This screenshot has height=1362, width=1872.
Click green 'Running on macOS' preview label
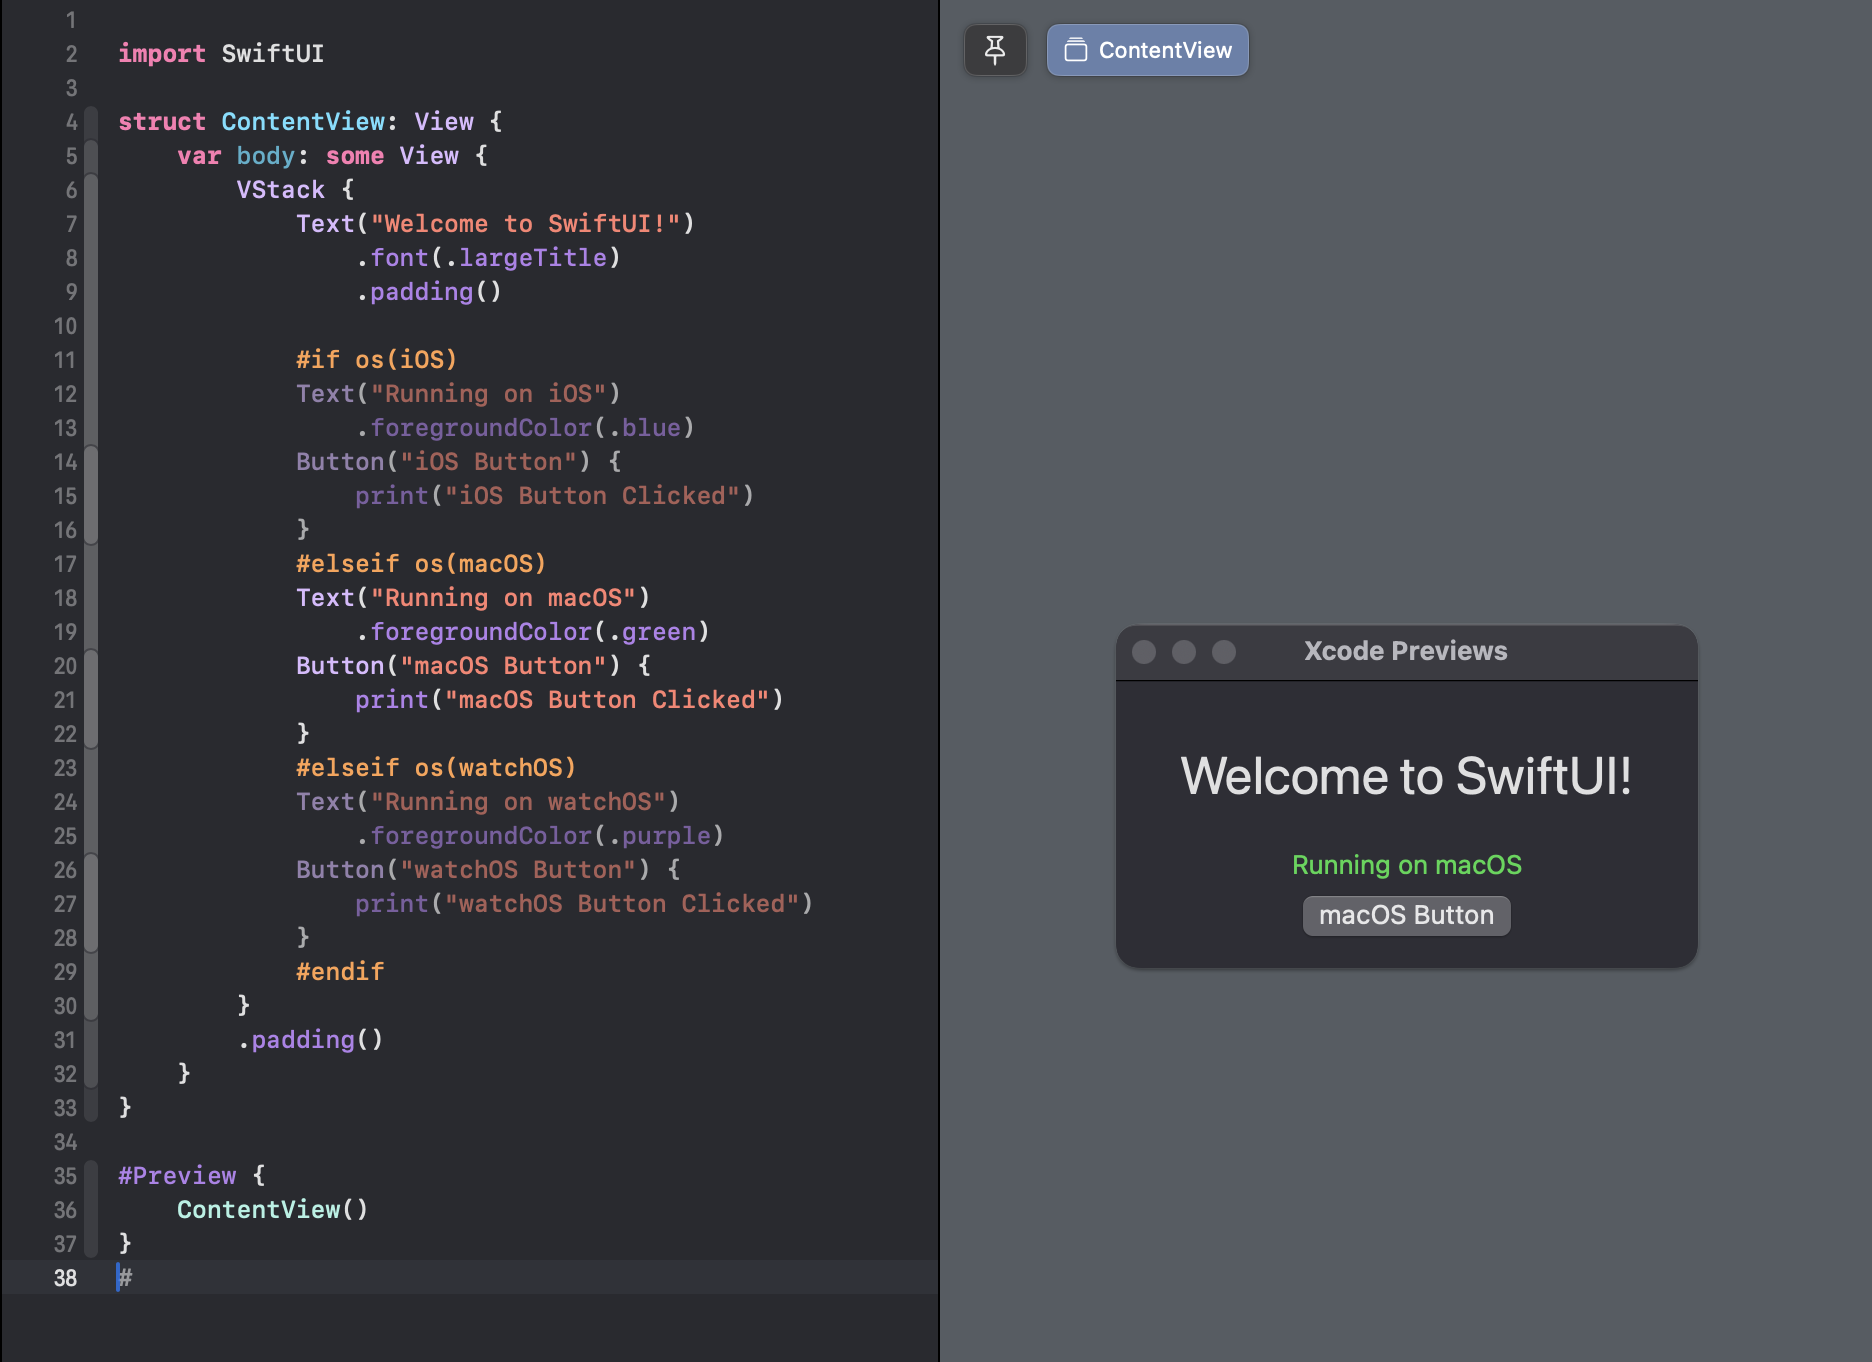1407,865
